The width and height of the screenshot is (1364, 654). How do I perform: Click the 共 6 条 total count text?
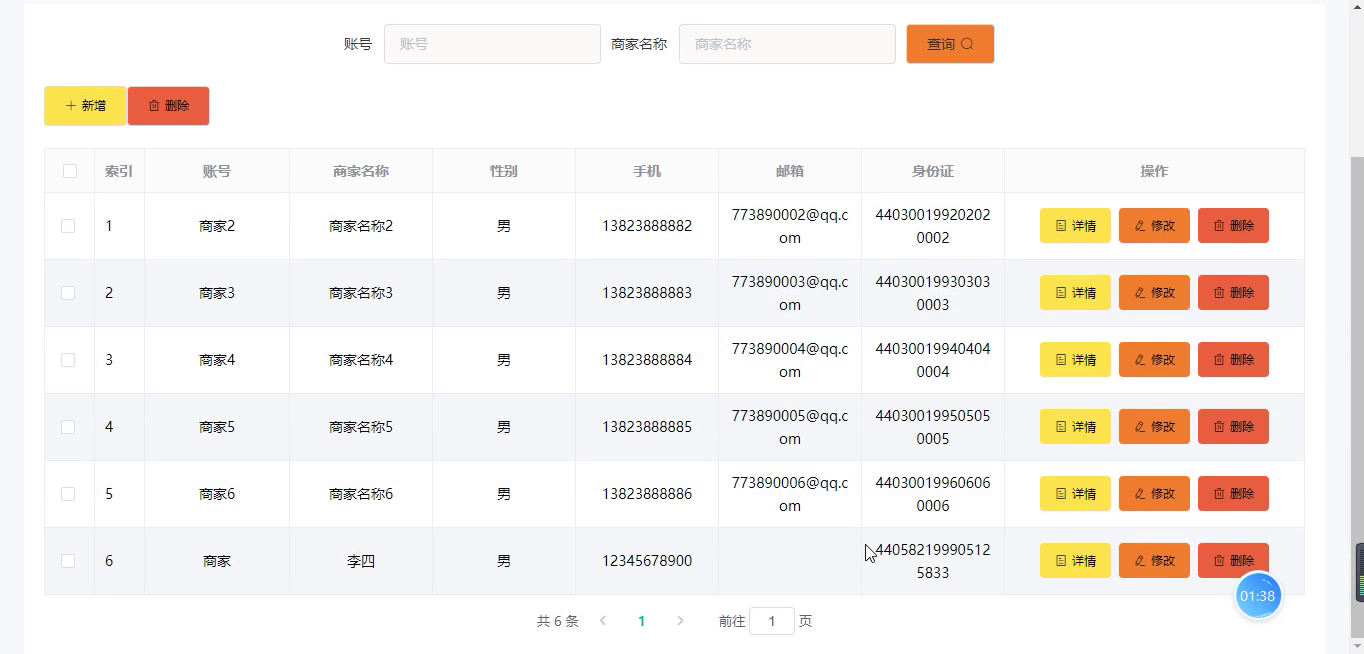click(557, 621)
